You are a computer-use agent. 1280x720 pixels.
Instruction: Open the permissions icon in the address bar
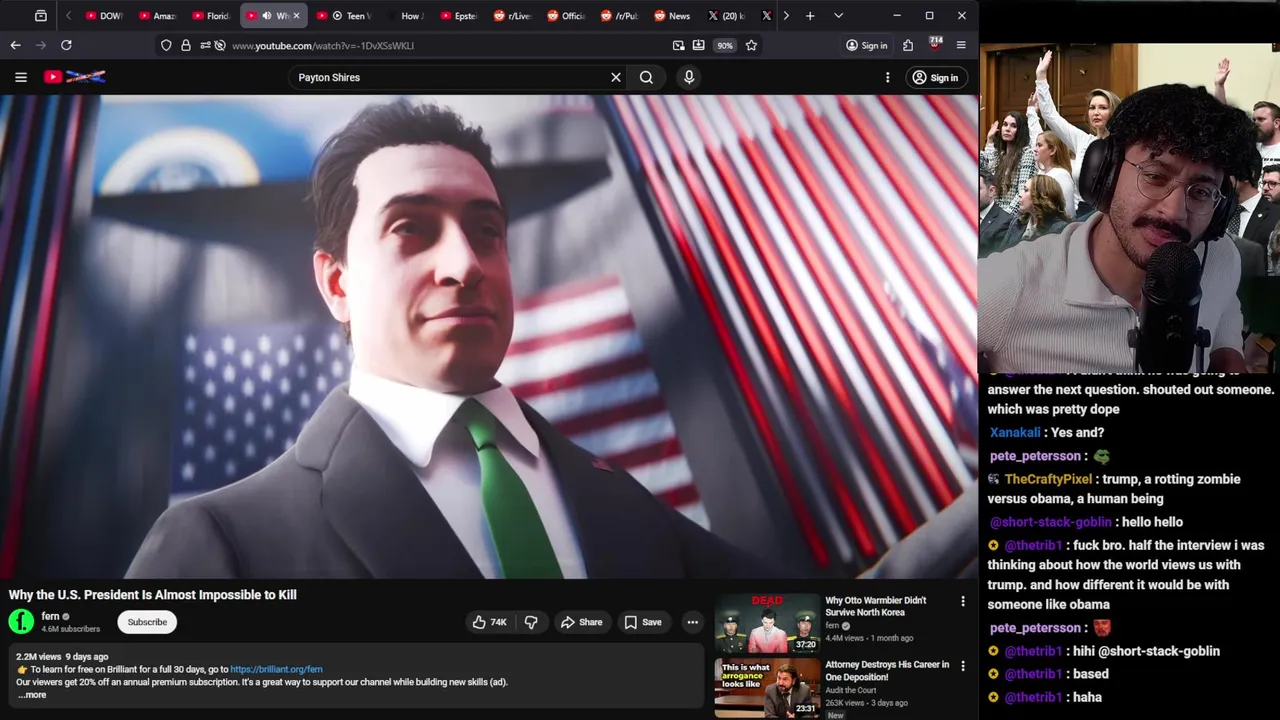click(x=205, y=45)
